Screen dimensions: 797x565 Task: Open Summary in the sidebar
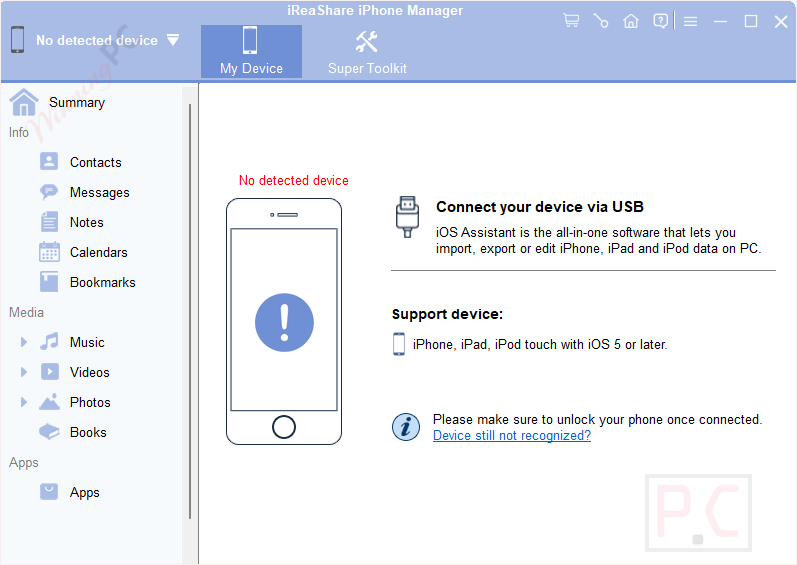tap(77, 103)
